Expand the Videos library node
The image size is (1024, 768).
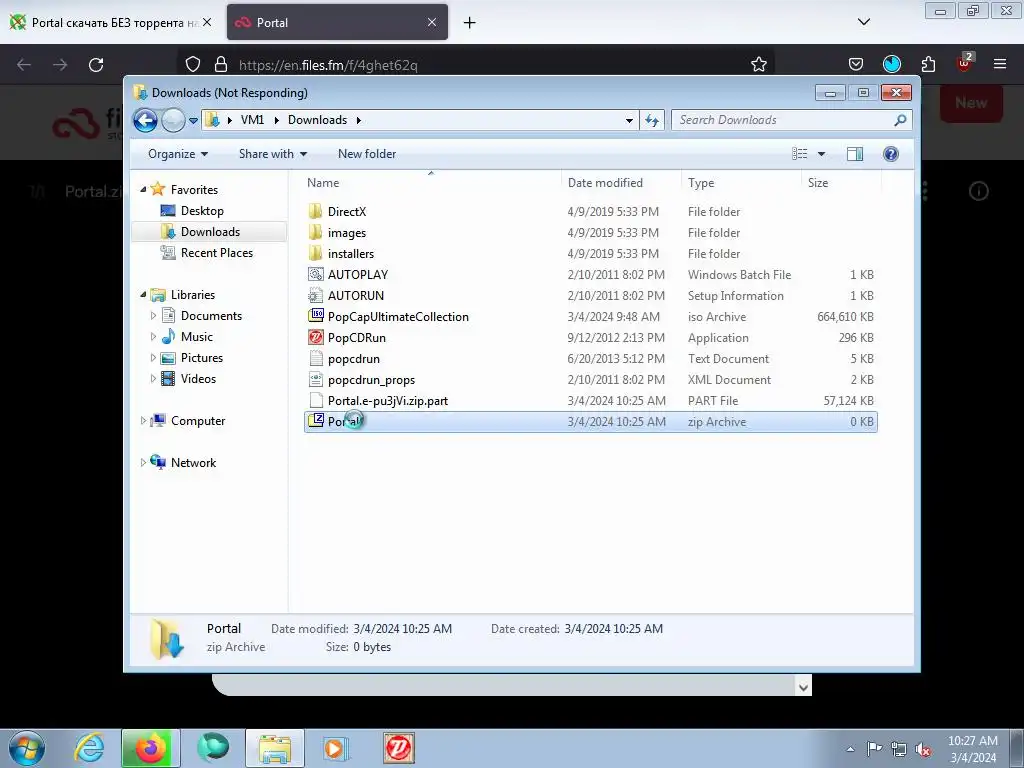tap(153, 379)
